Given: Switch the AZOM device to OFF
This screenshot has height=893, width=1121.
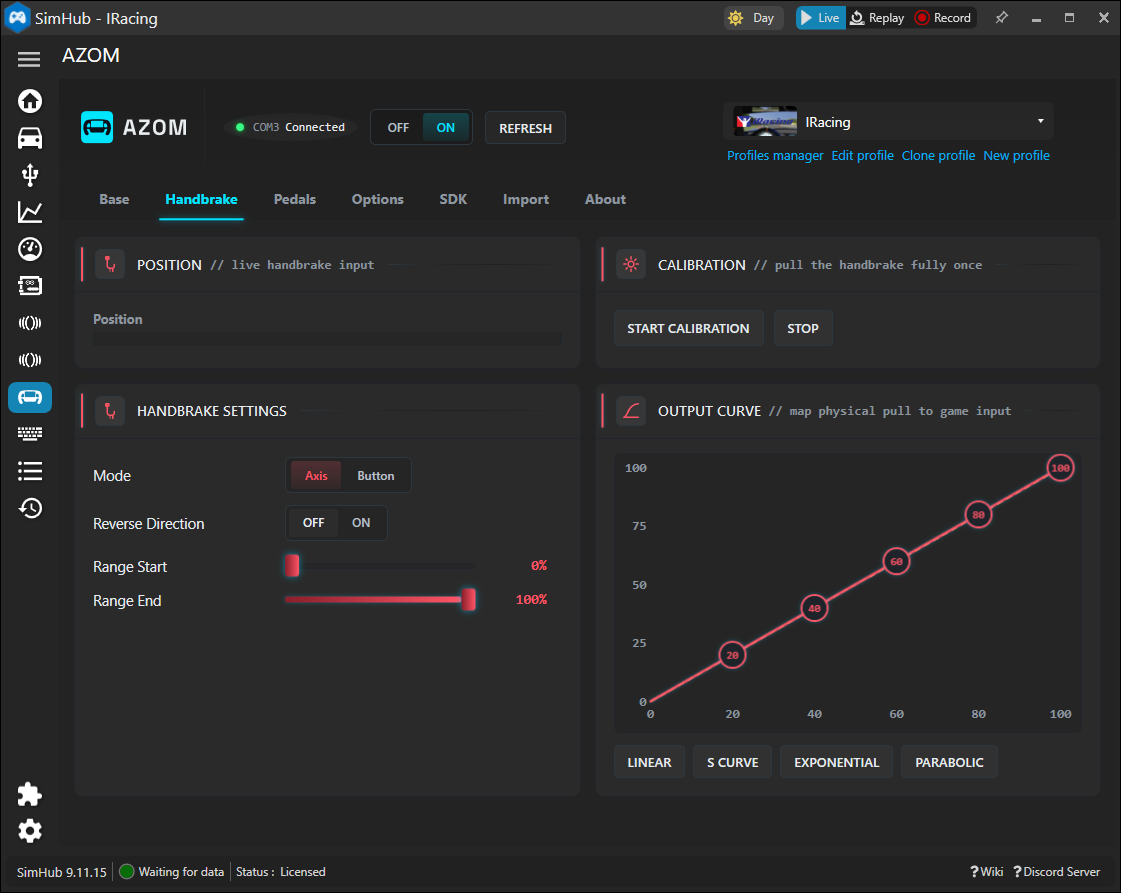Looking at the screenshot, I should [x=398, y=127].
